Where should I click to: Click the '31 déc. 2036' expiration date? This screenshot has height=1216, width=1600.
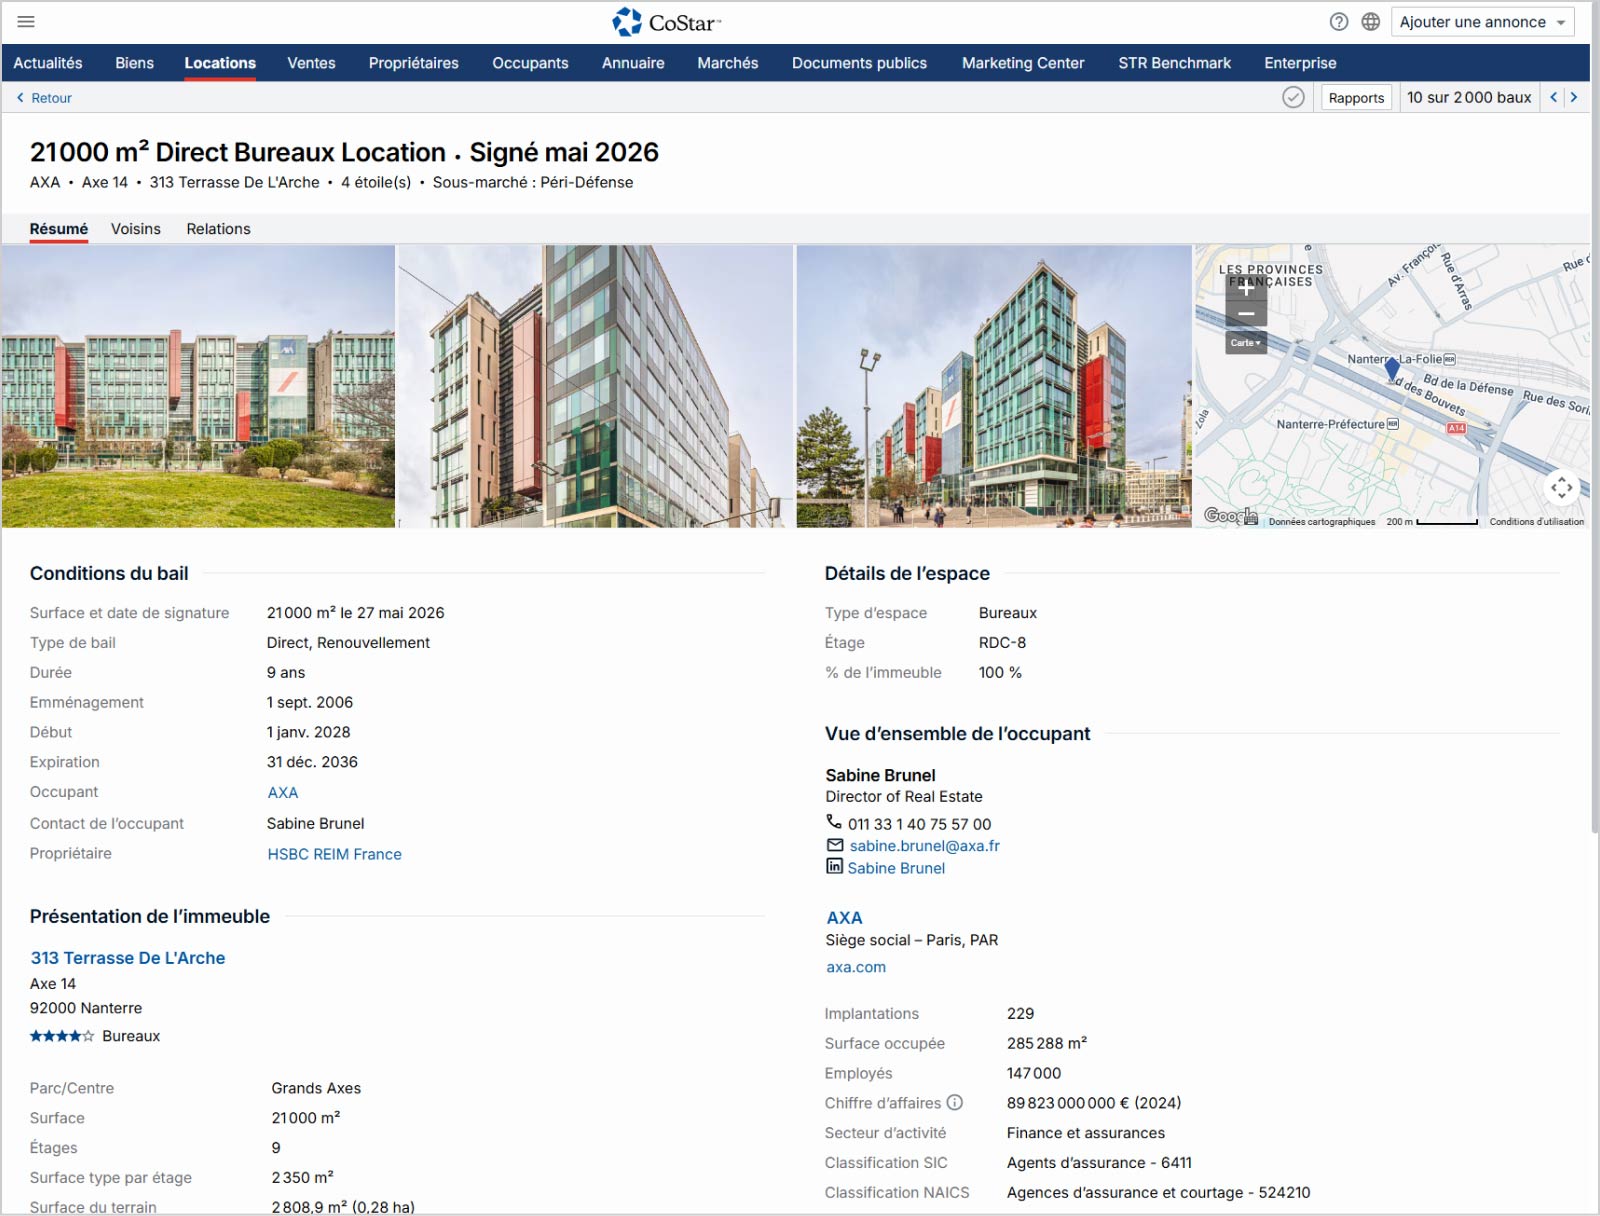(312, 762)
